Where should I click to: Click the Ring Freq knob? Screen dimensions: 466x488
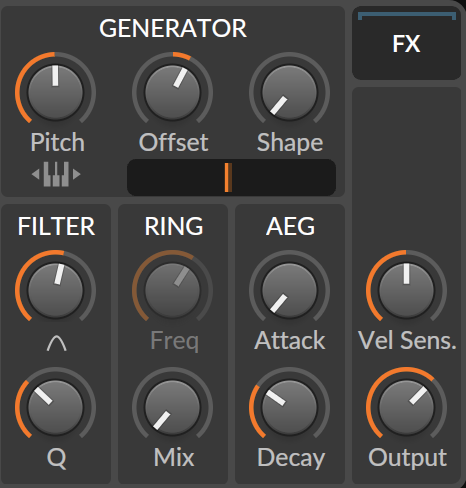(x=172, y=290)
